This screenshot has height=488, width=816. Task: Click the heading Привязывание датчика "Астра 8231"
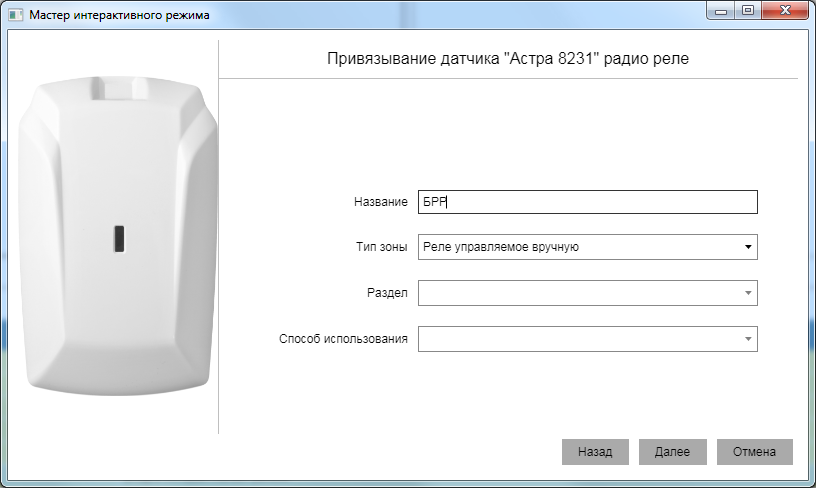pos(507,58)
